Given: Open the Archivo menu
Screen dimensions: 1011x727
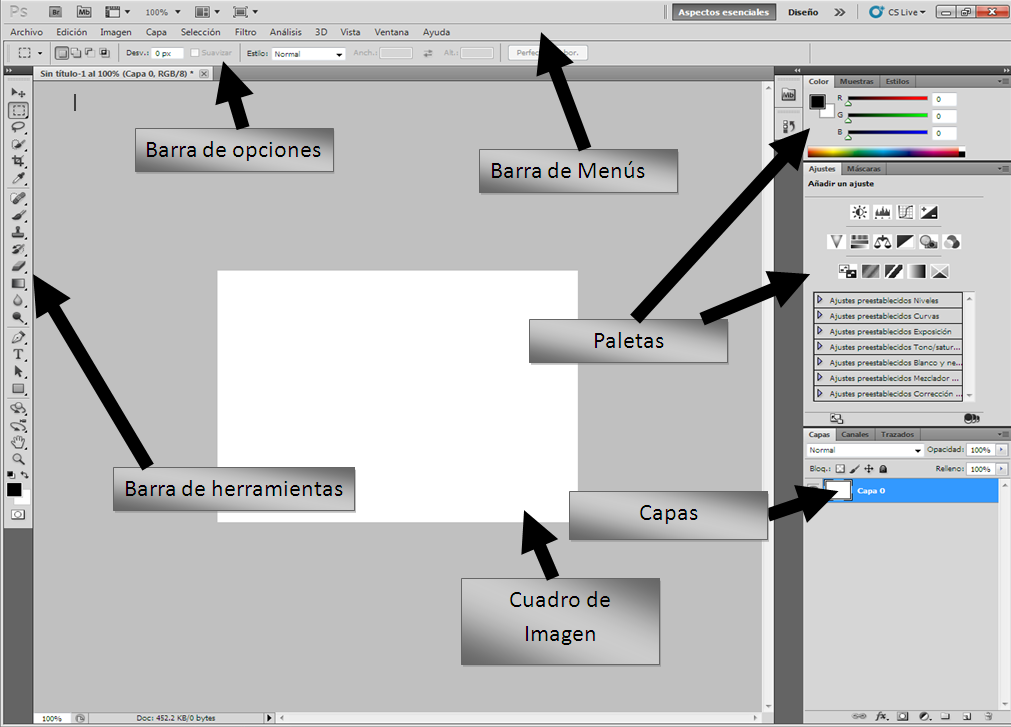Looking at the screenshot, I should [26, 32].
